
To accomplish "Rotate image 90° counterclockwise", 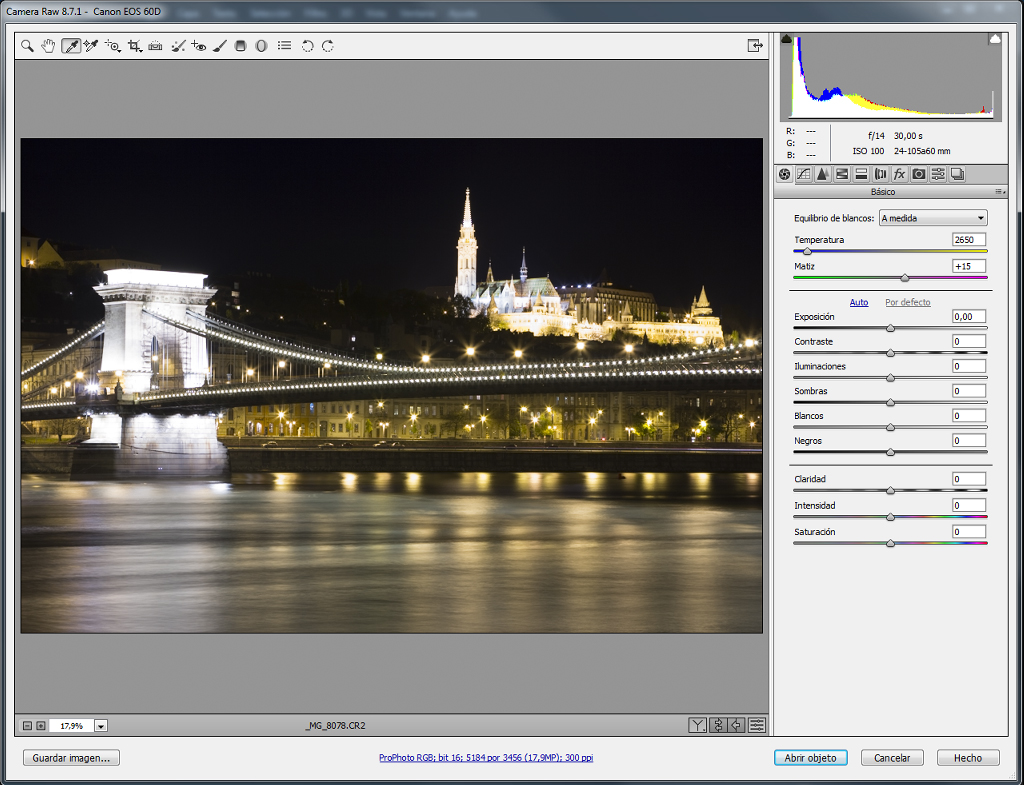I will click(307, 46).
